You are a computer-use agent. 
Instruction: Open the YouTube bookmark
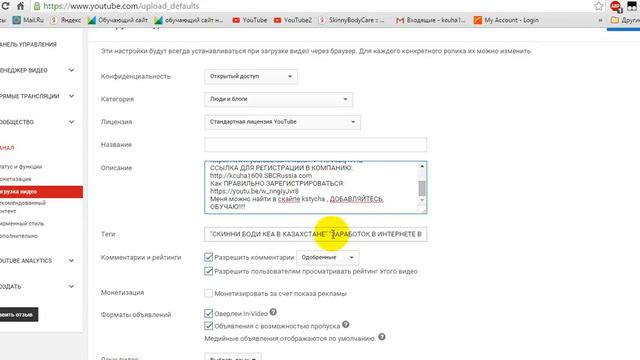coord(249,20)
